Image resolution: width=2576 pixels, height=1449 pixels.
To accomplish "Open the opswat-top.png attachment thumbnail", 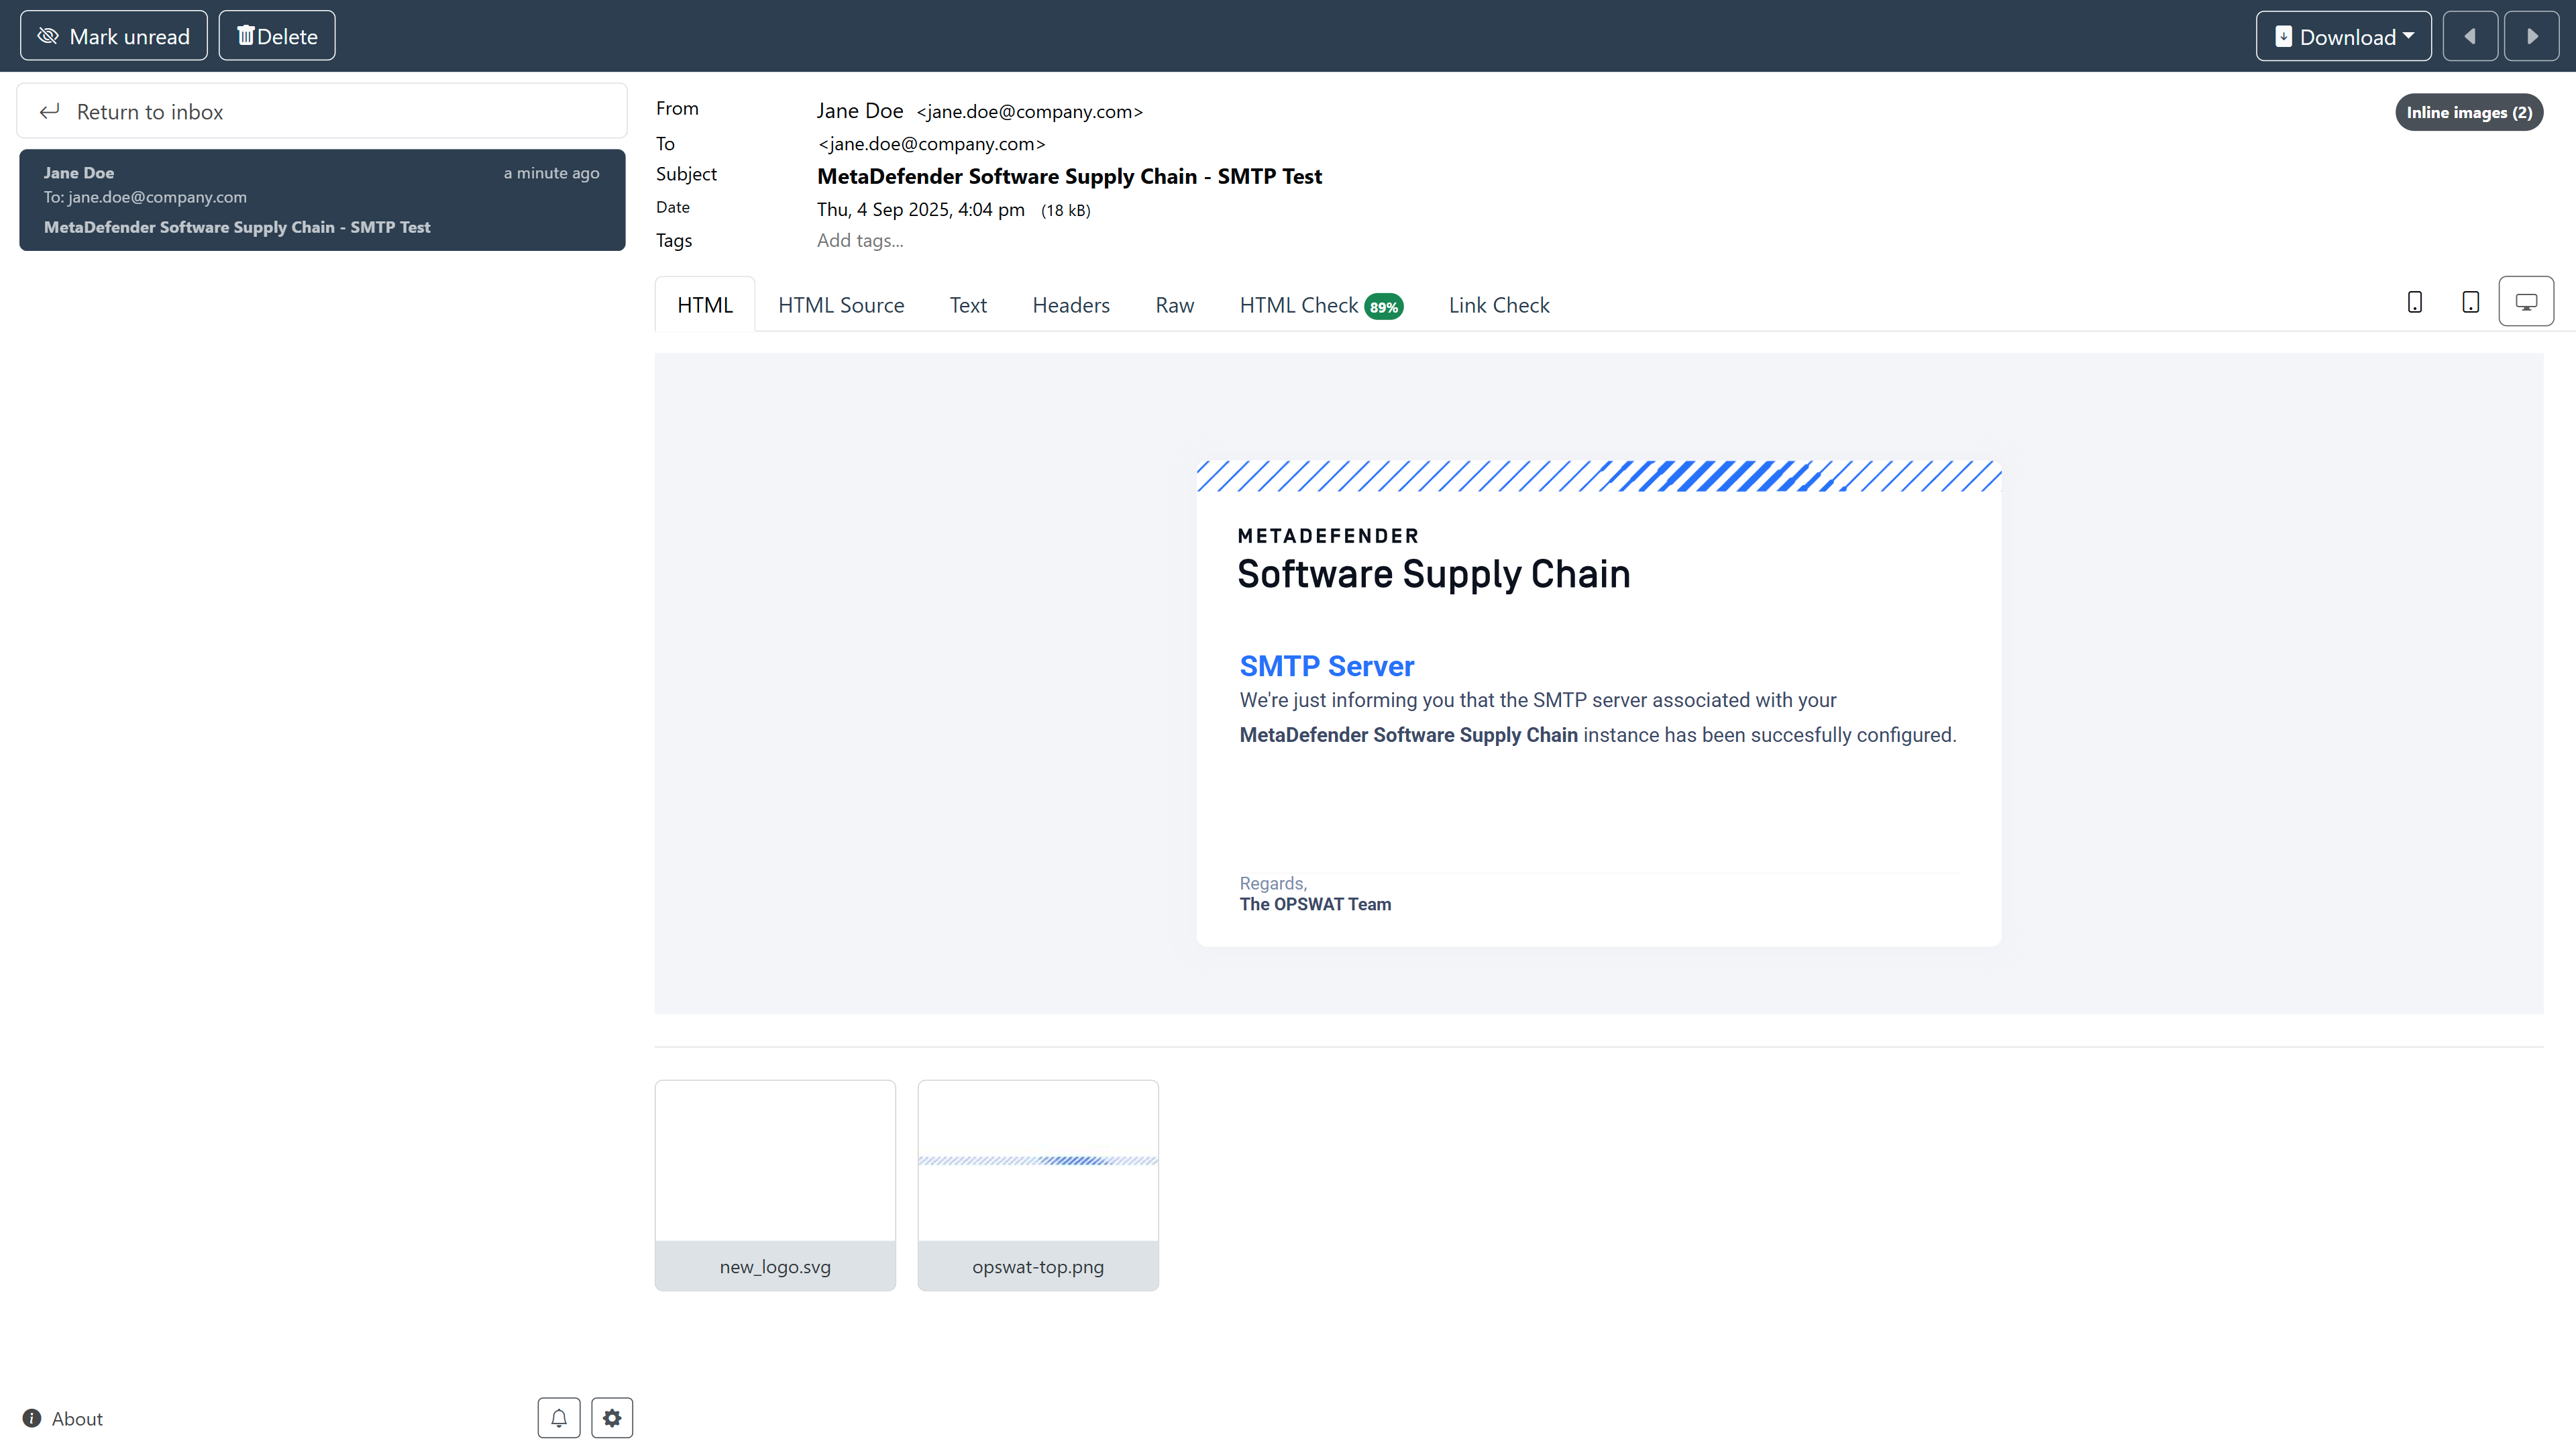I will (1037, 1184).
